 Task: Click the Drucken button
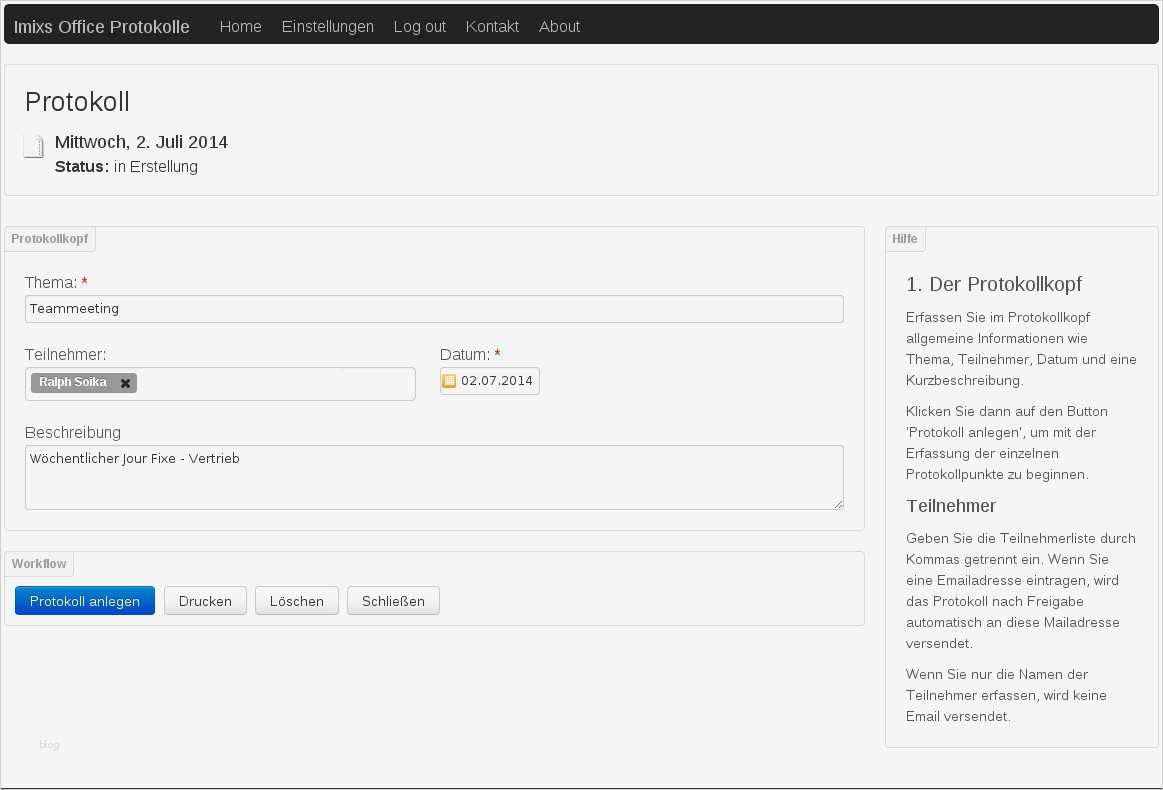point(205,601)
